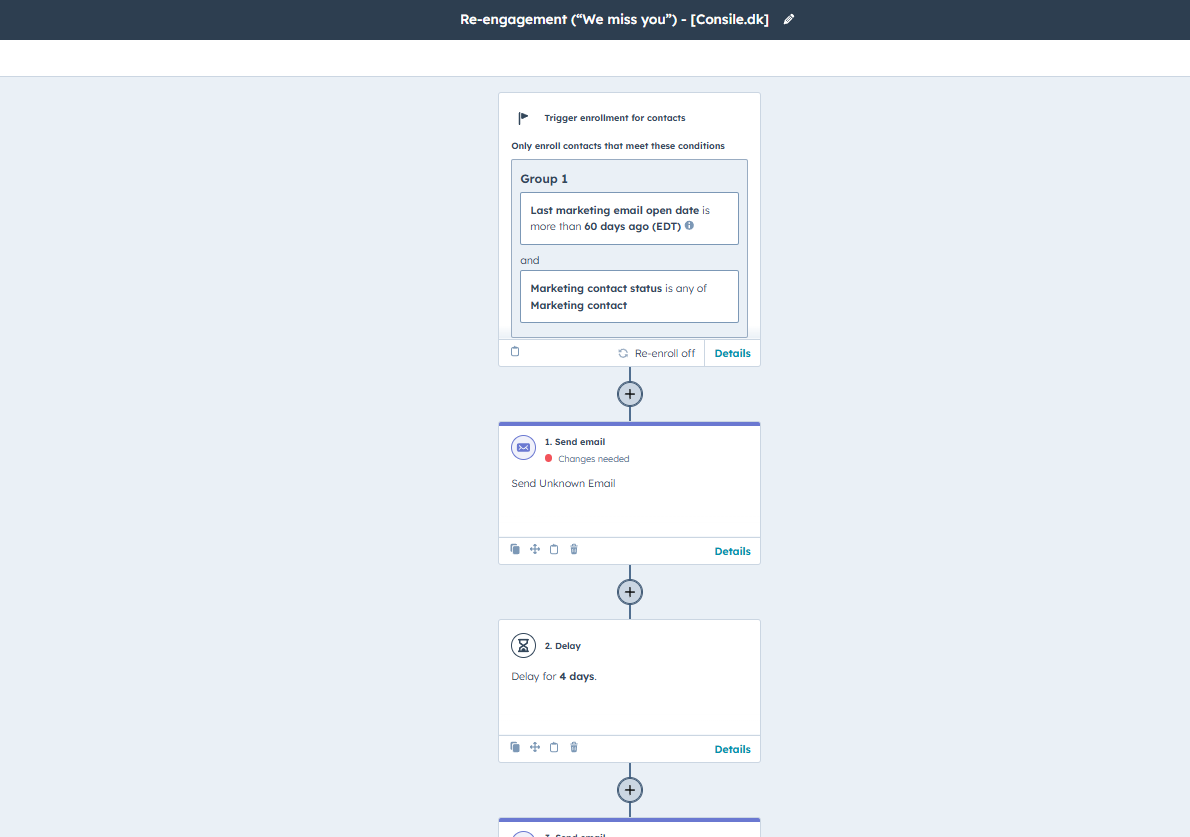Move the Delay action using the move icon
1190x837 pixels.
[x=534, y=747]
